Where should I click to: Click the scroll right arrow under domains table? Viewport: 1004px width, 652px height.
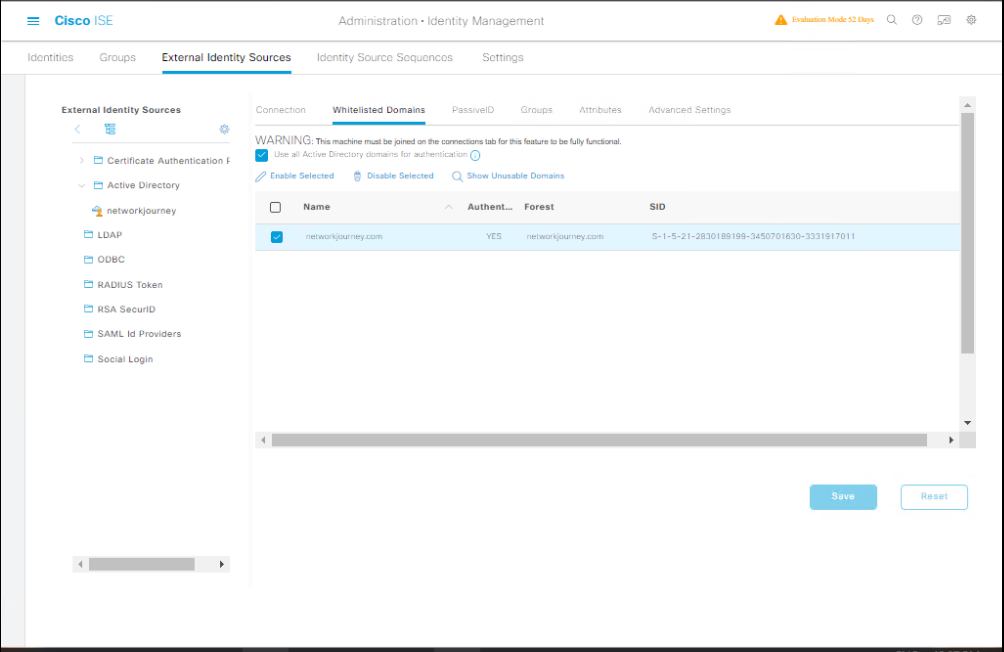pos(951,440)
